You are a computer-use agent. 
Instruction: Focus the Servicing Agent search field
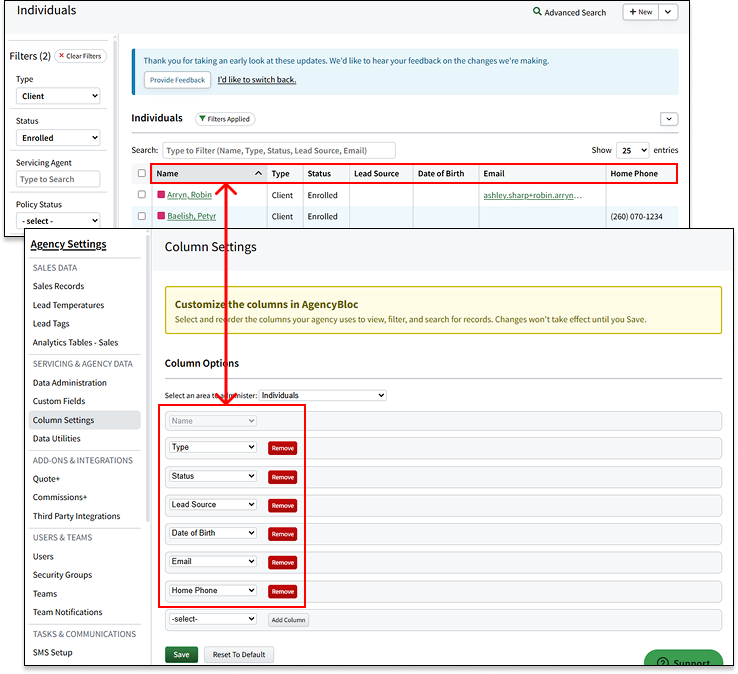pos(58,179)
